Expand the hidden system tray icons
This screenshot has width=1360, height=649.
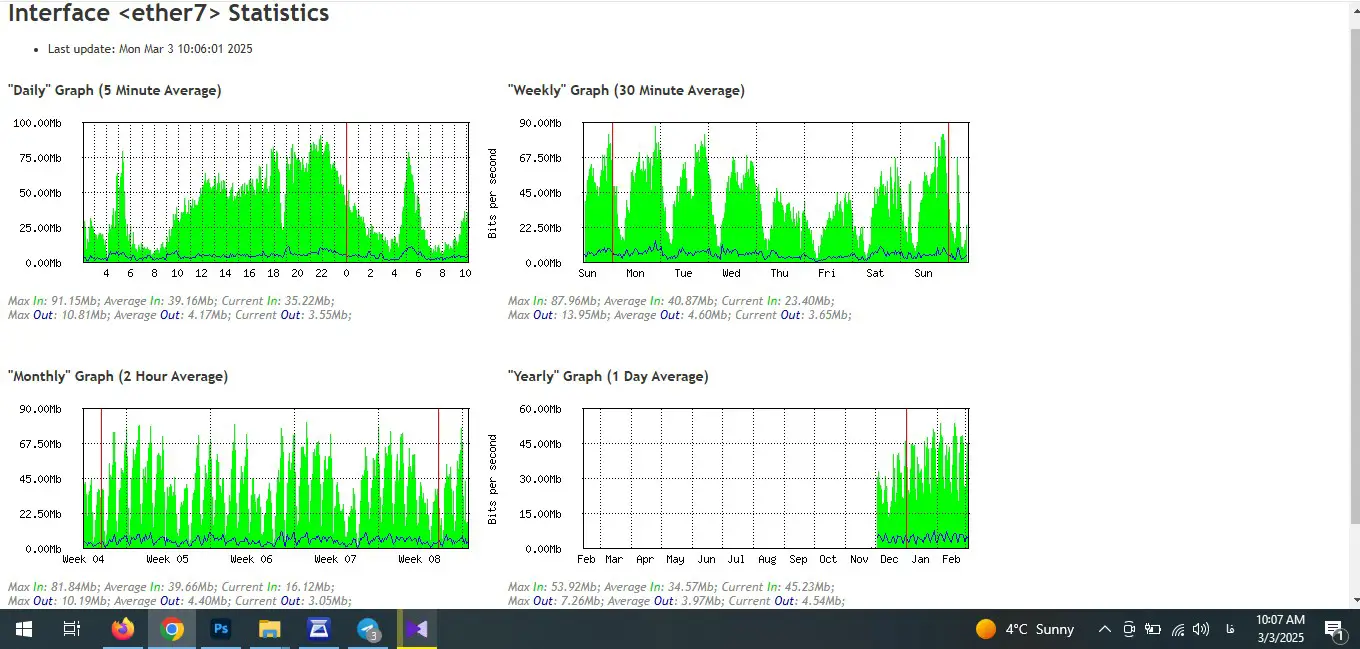click(1105, 629)
